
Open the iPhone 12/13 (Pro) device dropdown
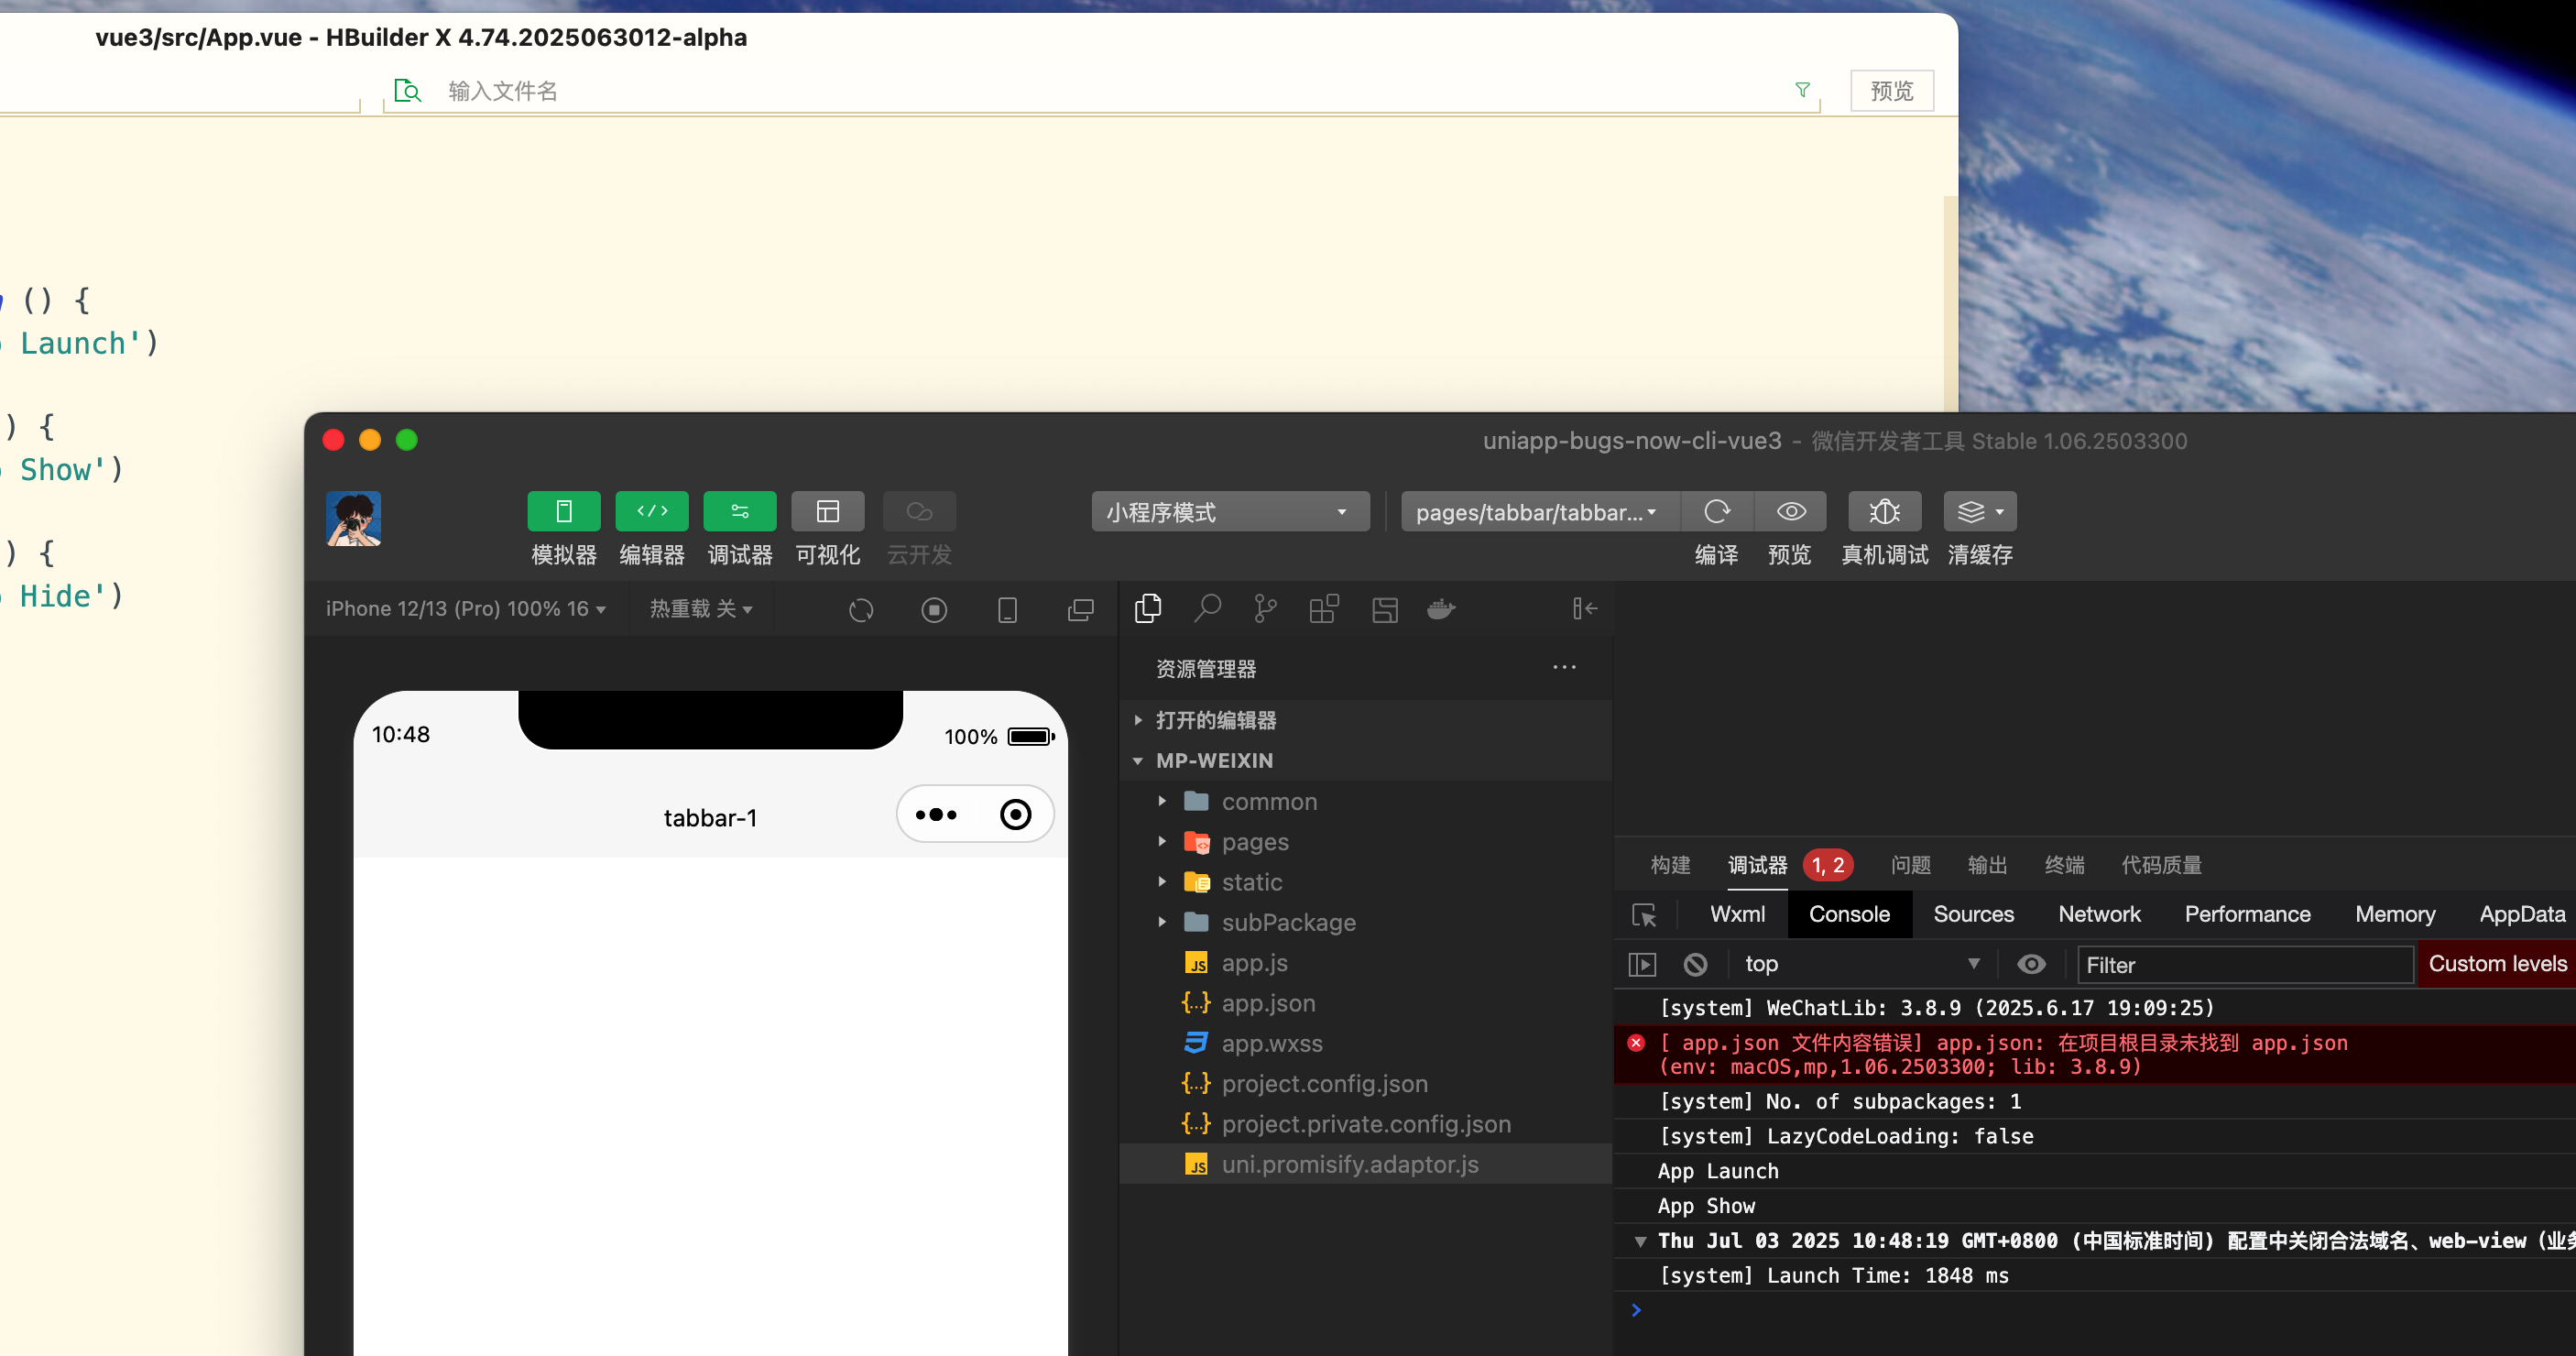click(465, 609)
